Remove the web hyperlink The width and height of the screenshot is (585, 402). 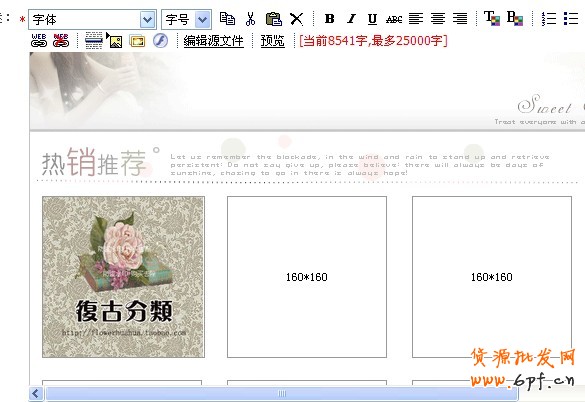[x=61, y=40]
